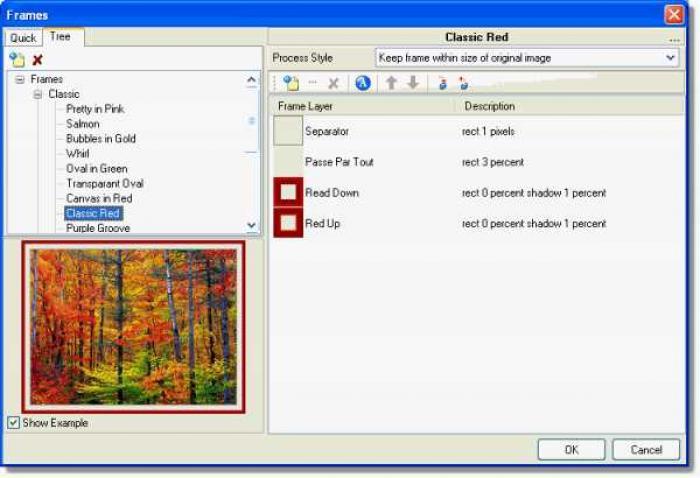700x478 pixels.
Task: Click the 'rect 3 percent' description
Action: (493, 162)
